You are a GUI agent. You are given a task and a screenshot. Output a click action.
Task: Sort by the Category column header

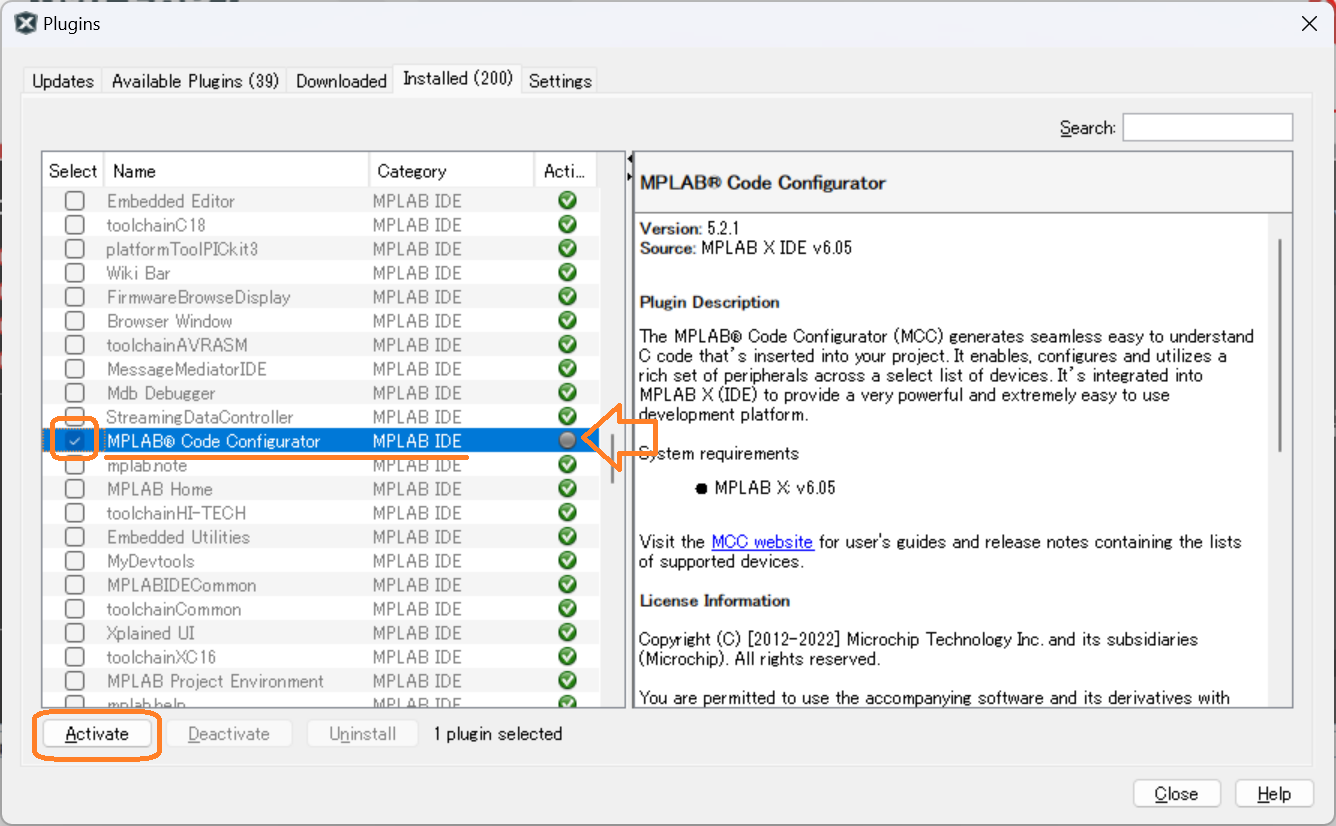coord(452,171)
